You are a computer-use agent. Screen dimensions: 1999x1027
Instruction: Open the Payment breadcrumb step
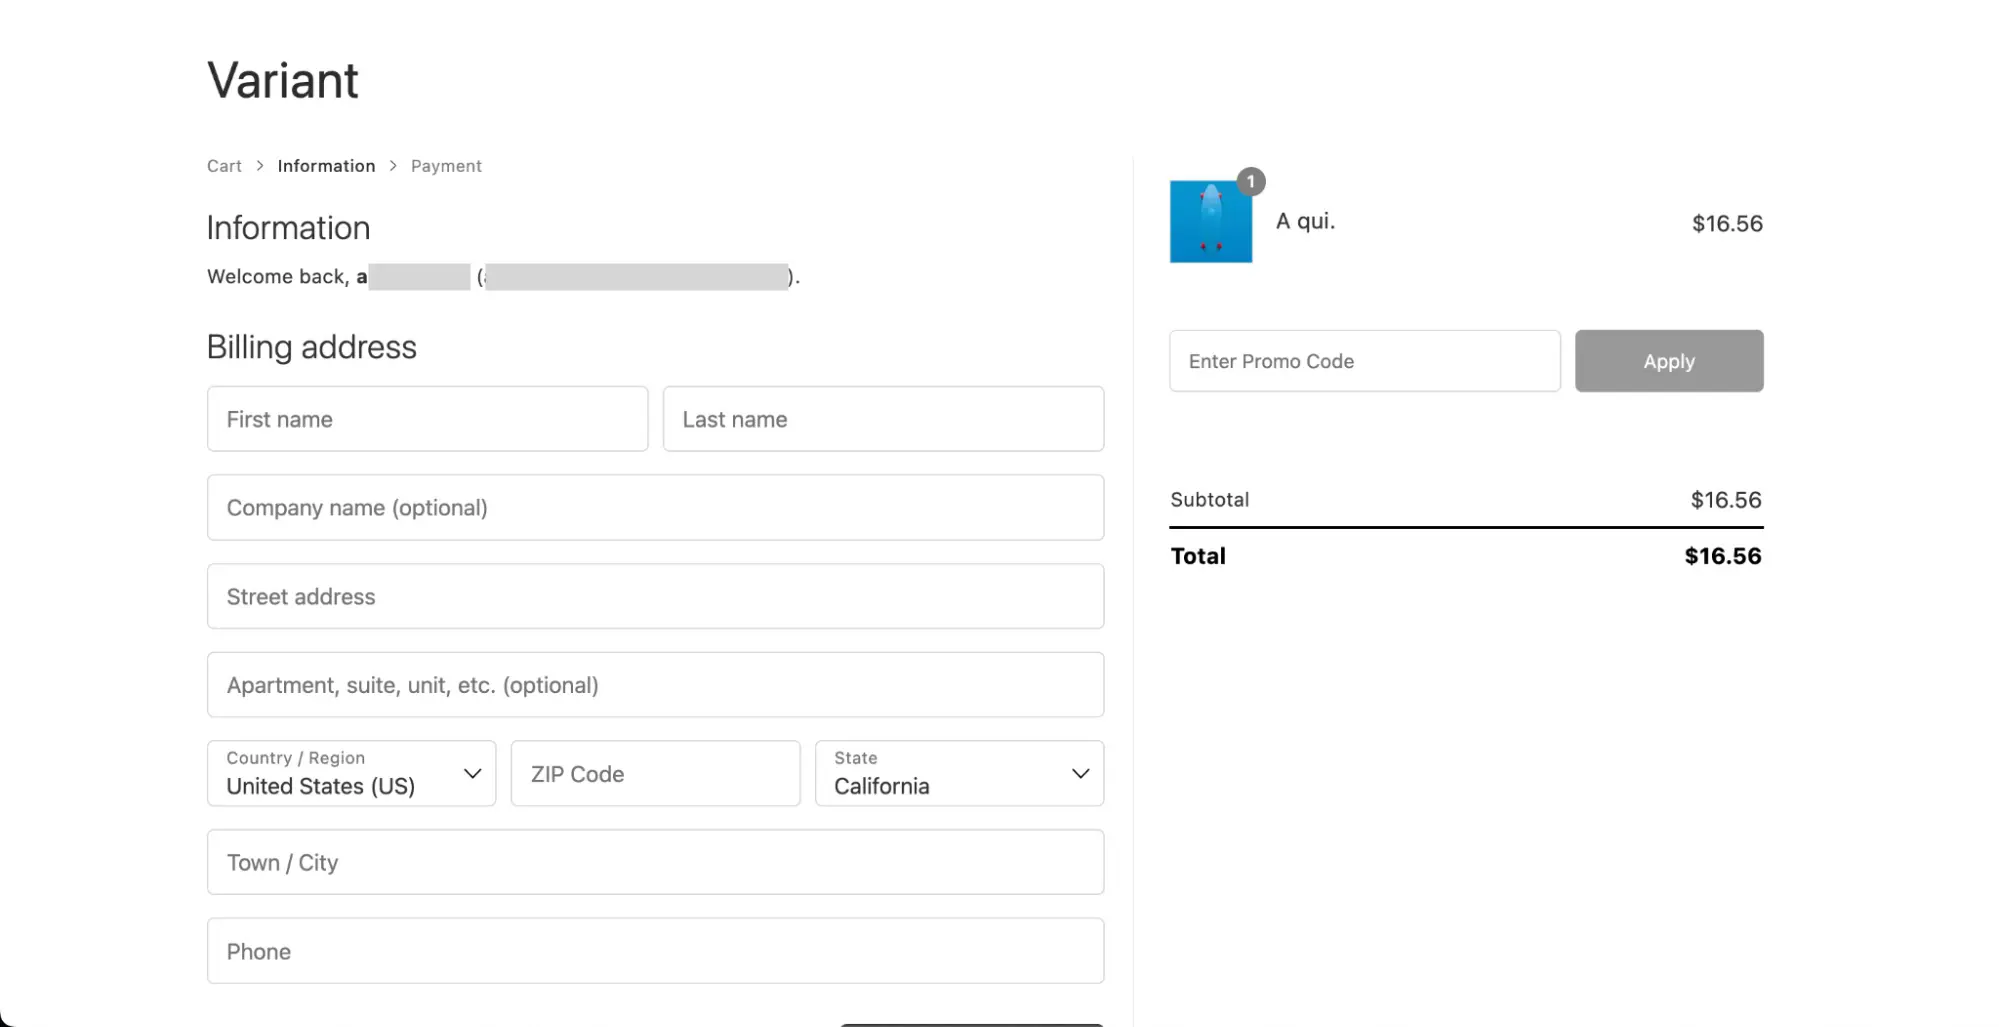pyautogui.click(x=446, y=166)
